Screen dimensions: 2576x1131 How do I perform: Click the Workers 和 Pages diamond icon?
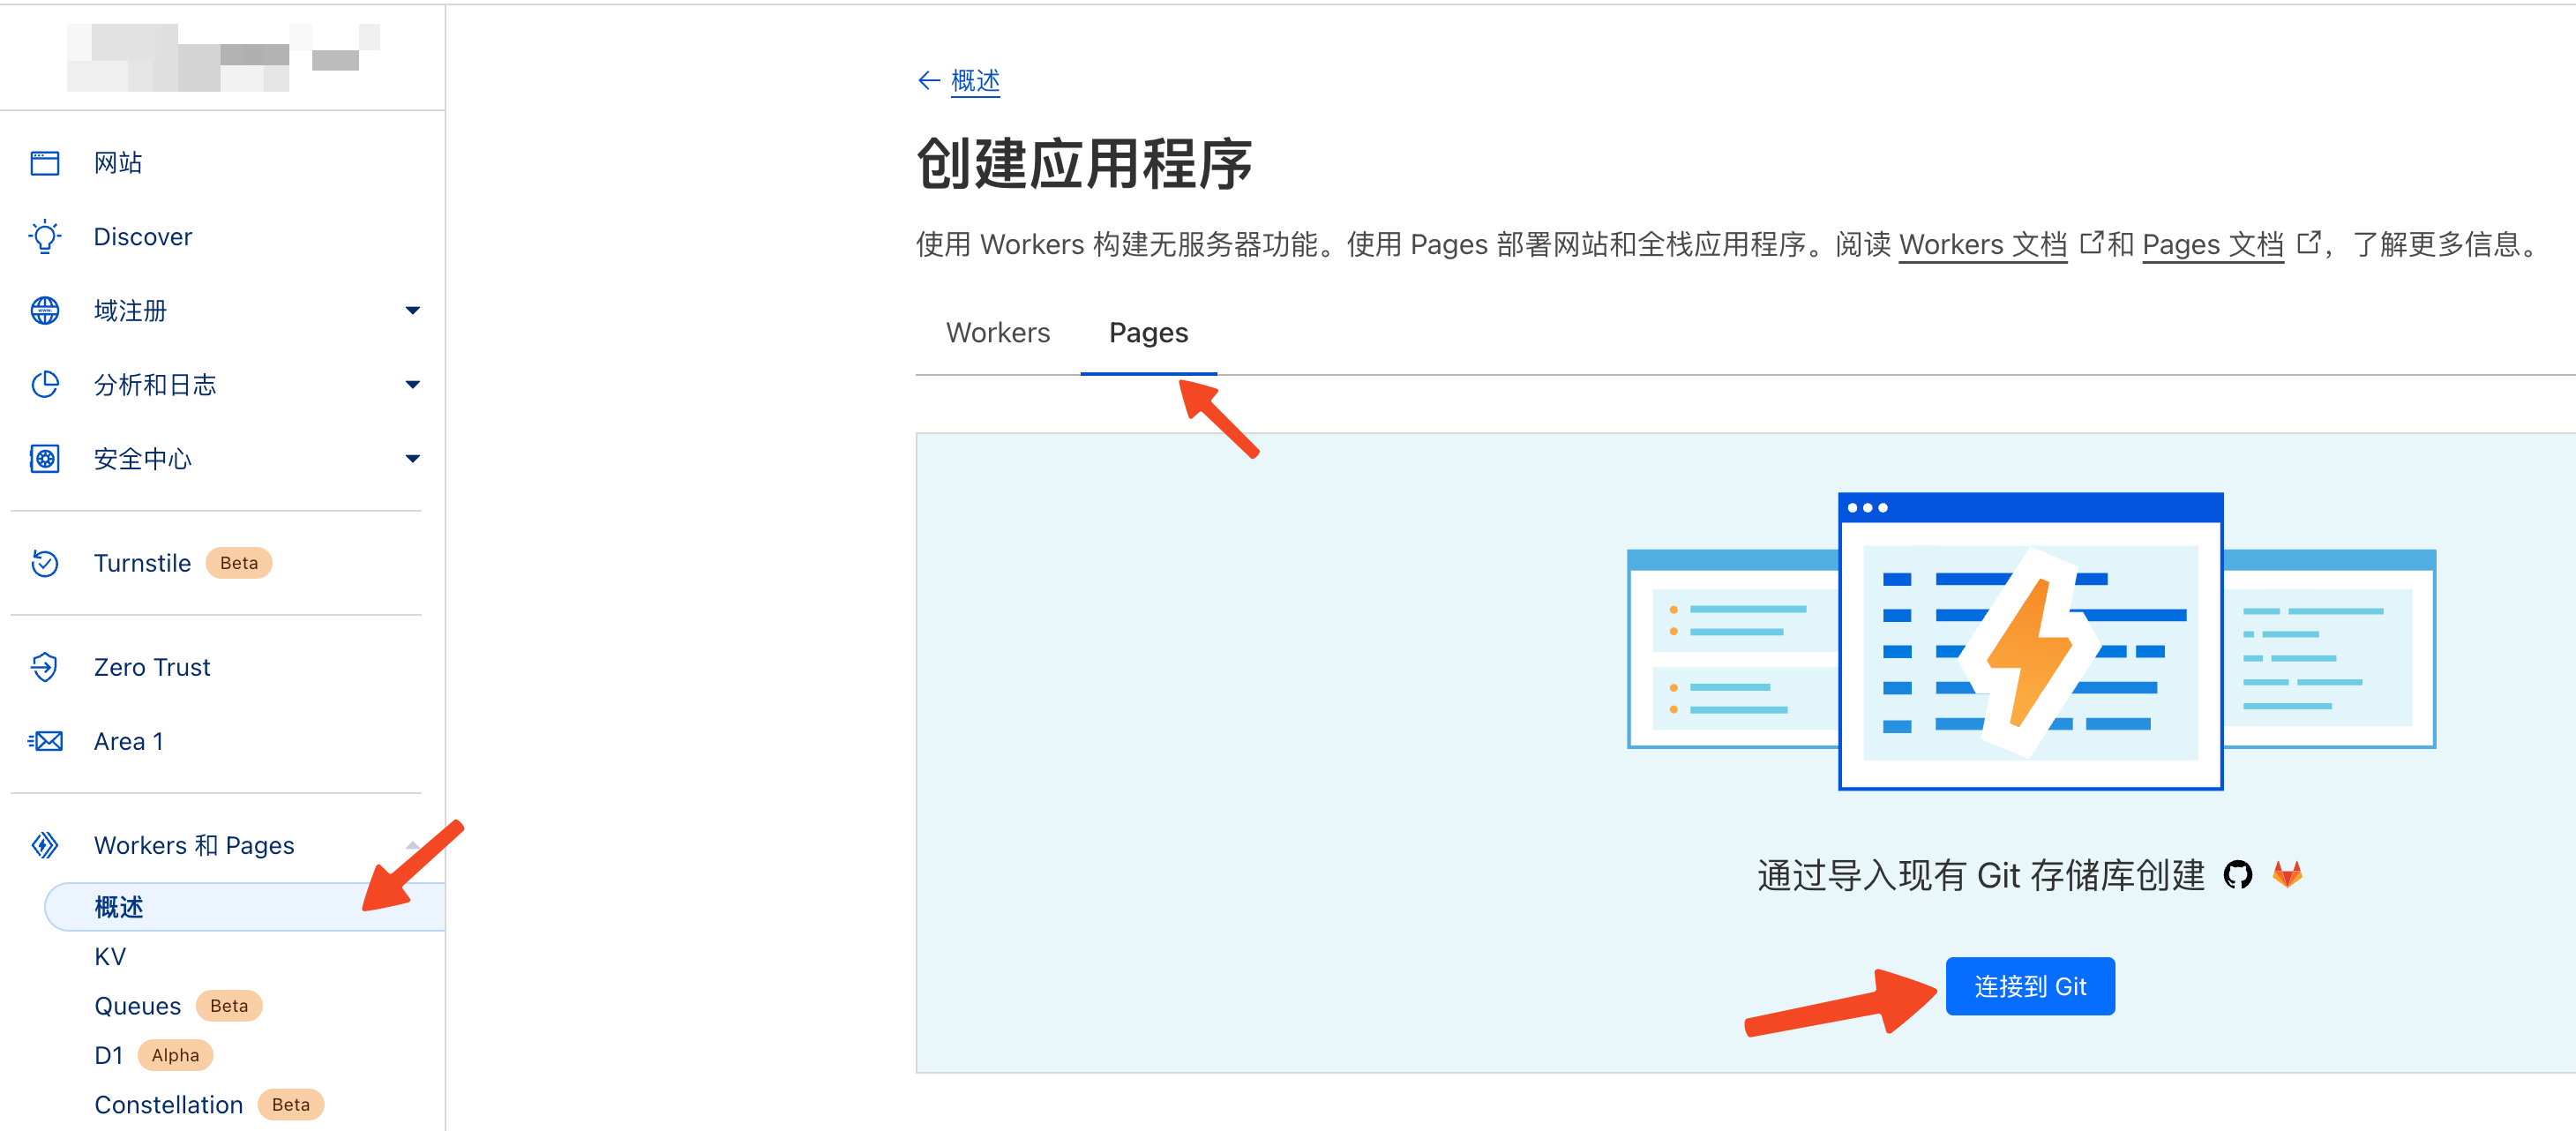[45, 845]
